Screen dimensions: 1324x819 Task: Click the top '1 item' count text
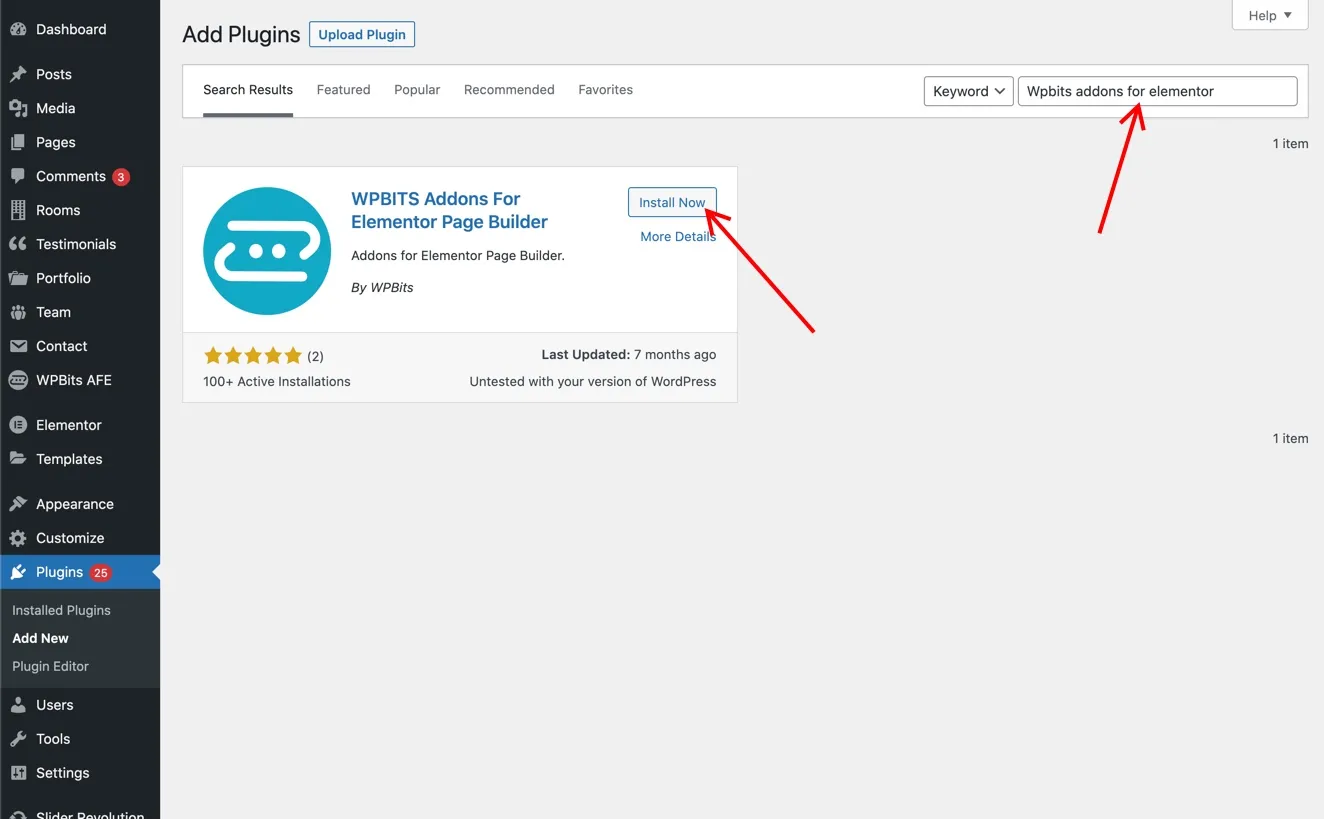pos(1290,144)
